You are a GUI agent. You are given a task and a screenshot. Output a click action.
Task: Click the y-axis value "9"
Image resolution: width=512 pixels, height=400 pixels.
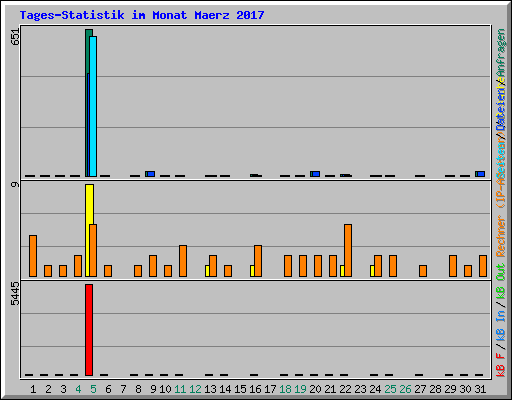(x=15, y=184)
